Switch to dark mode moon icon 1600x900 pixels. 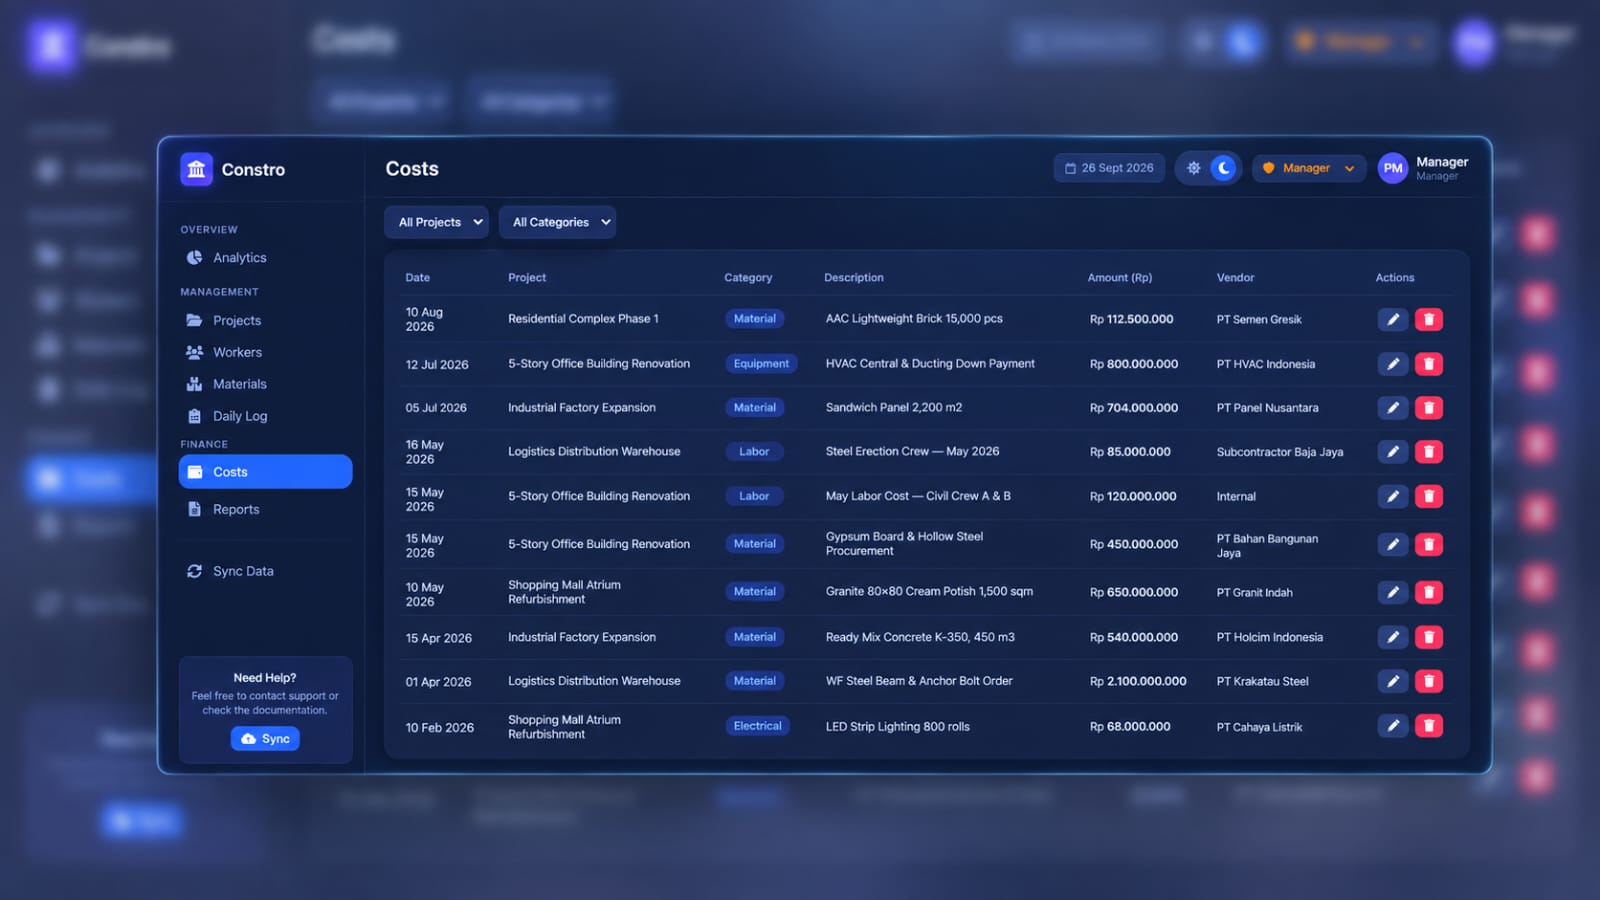coord(1223,168)
